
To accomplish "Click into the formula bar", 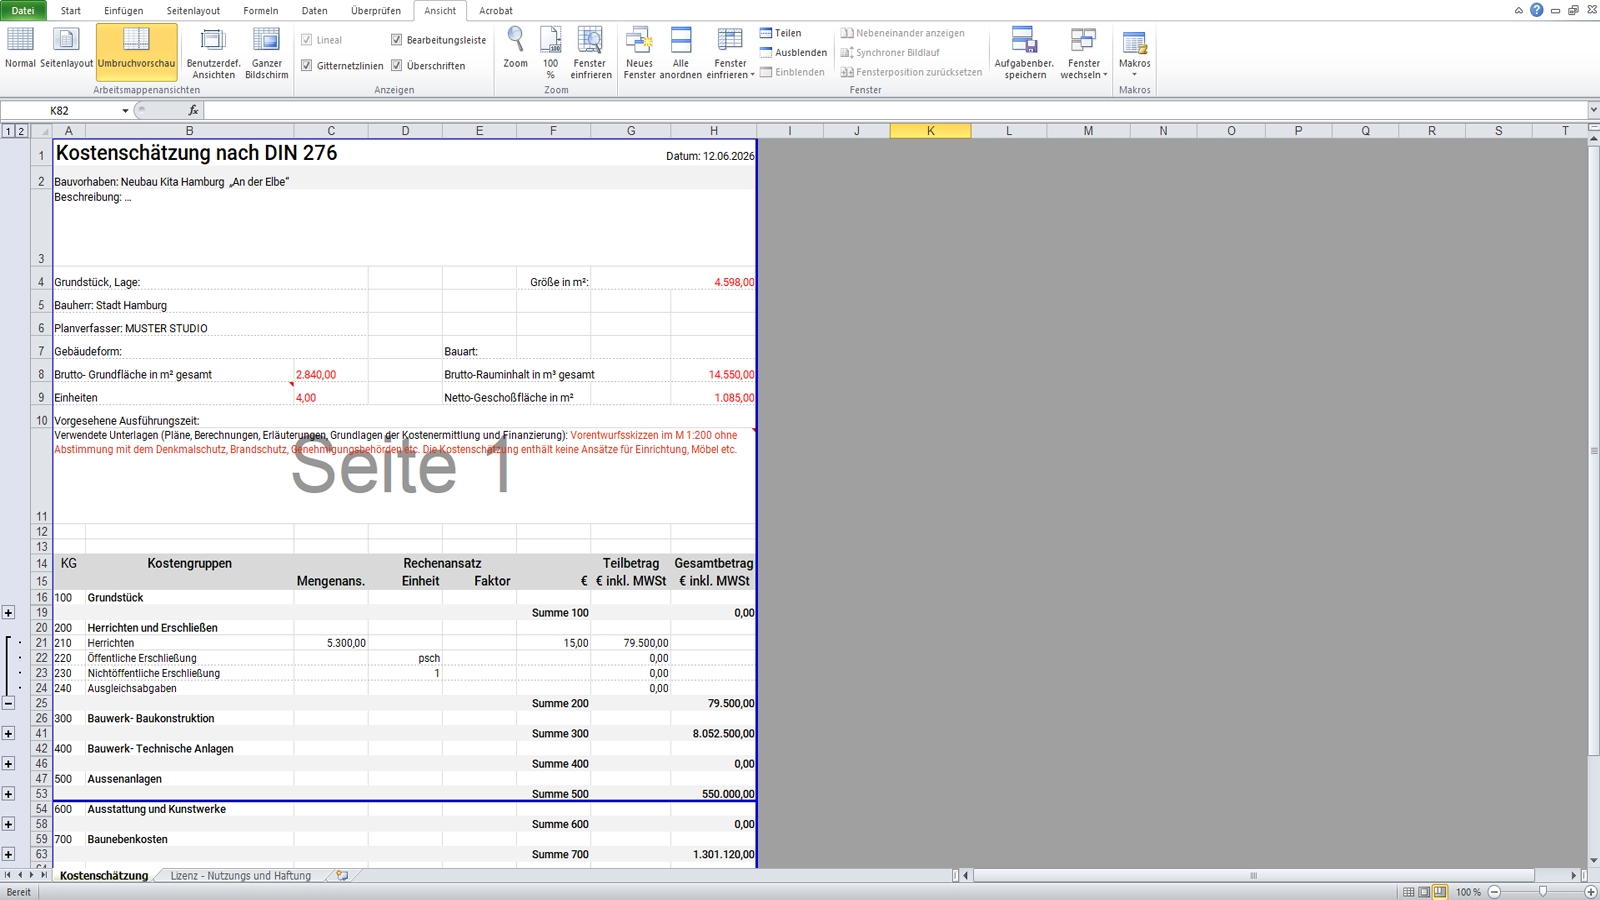I will [895, 111].
